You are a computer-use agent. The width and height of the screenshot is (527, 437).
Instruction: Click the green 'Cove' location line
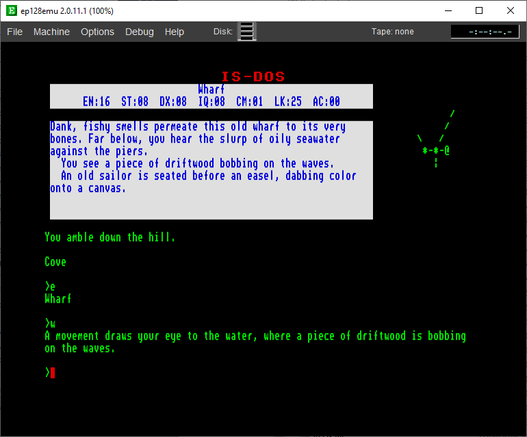[55, 262]
